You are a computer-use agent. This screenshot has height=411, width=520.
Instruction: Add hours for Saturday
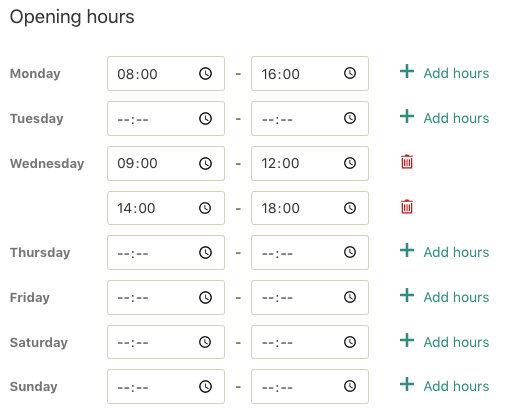[444, 342]
